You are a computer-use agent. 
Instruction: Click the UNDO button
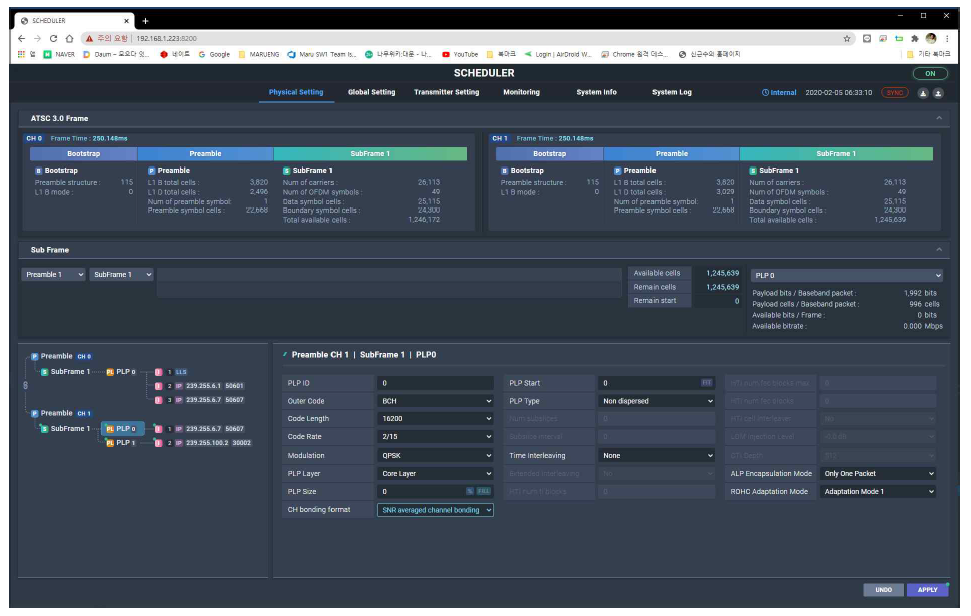tap(884, 590)
